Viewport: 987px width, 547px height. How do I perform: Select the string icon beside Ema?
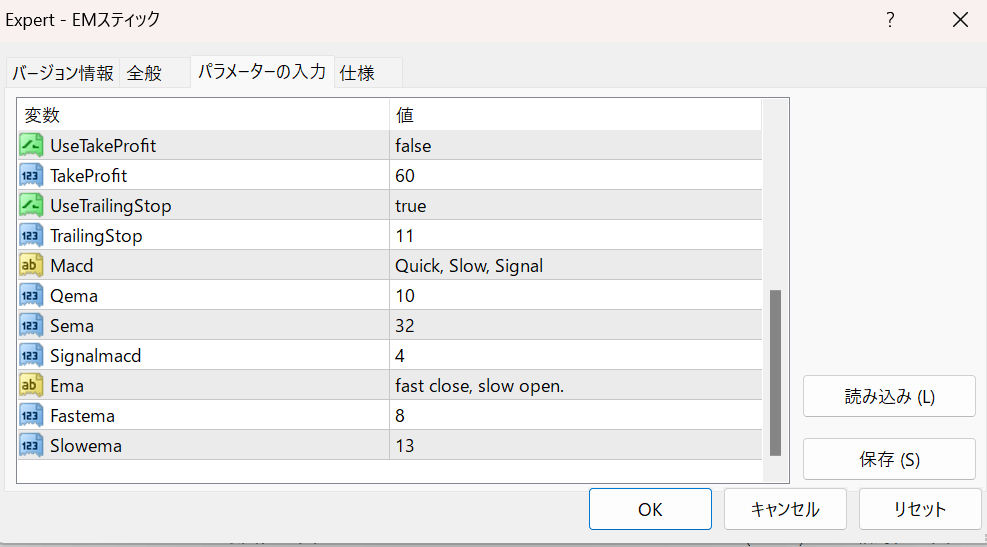click(31, 386)
